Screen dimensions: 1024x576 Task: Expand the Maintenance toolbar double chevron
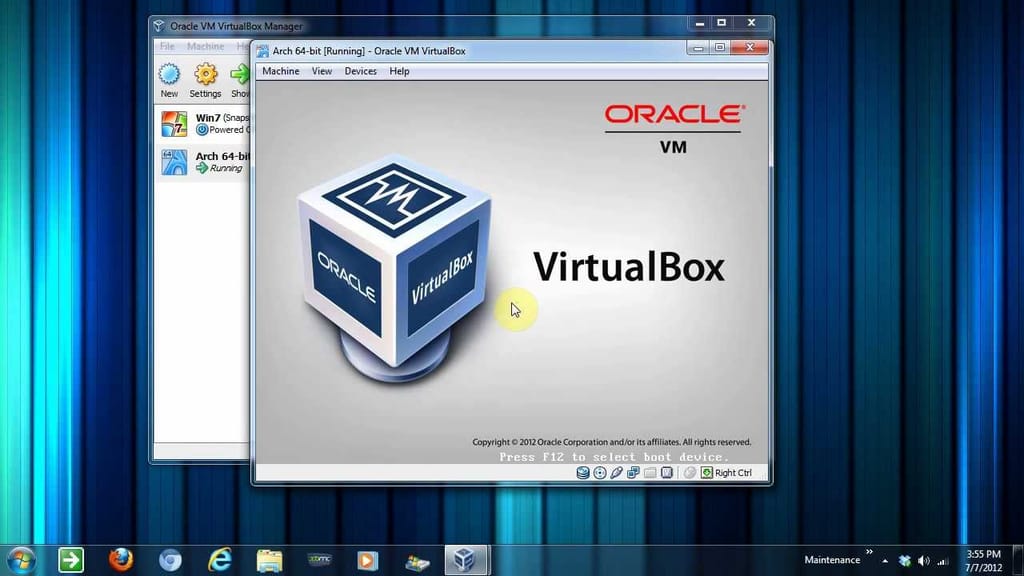click(869, 552)
